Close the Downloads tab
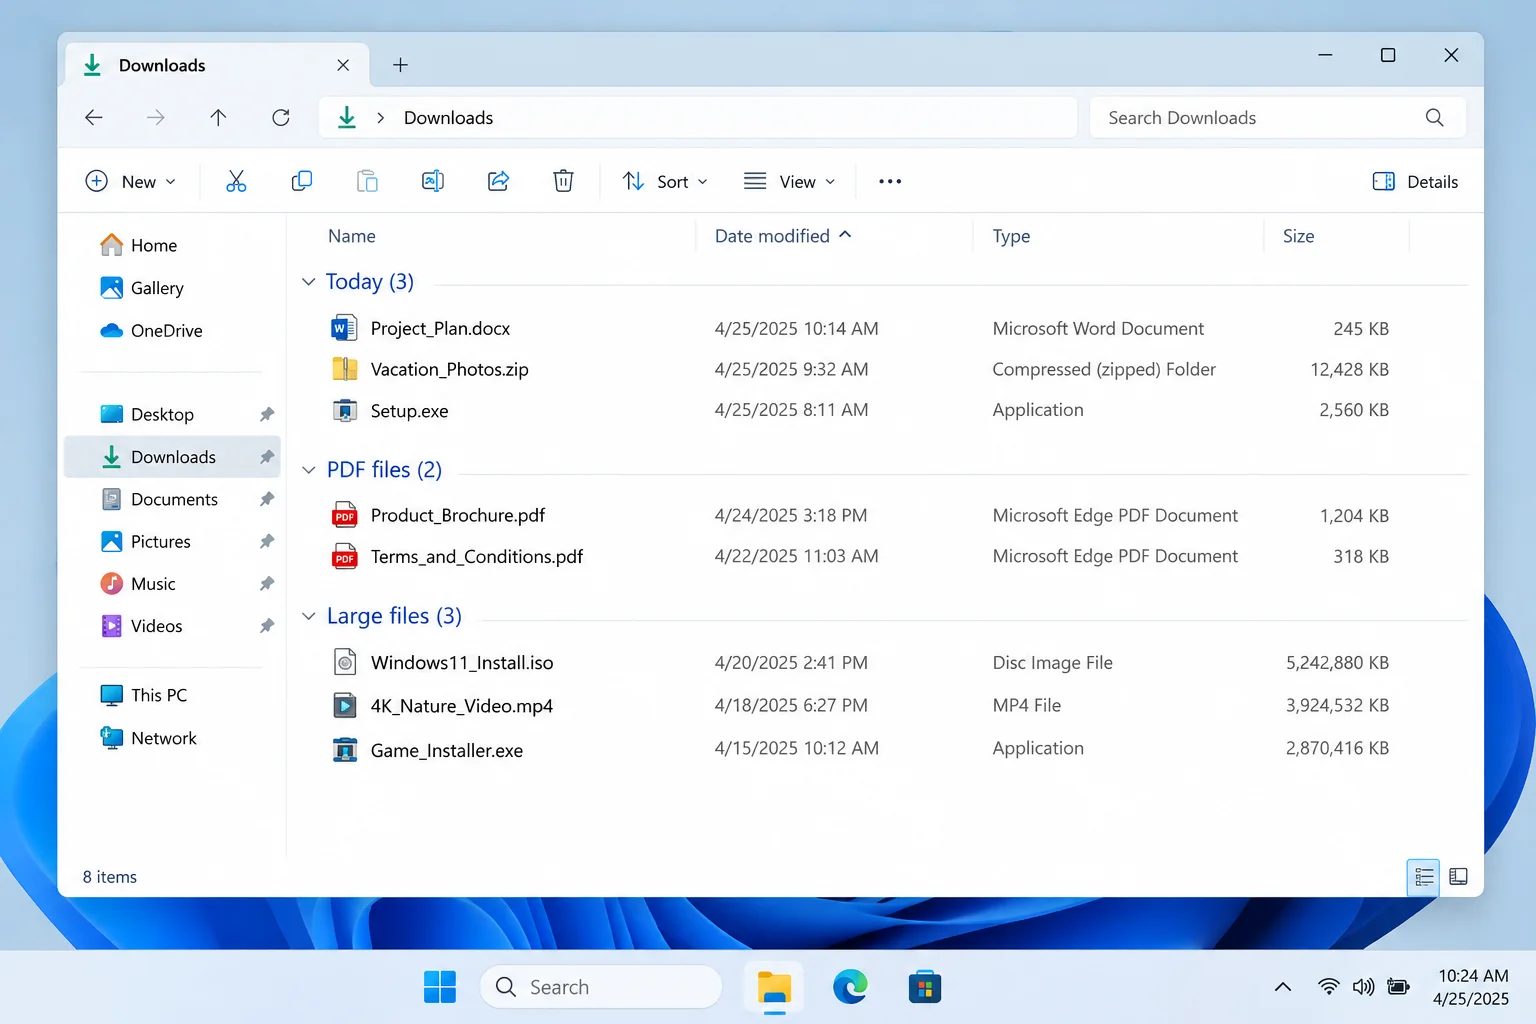This screenshot has height=1024, width=1536. click(x=343, y=65)
